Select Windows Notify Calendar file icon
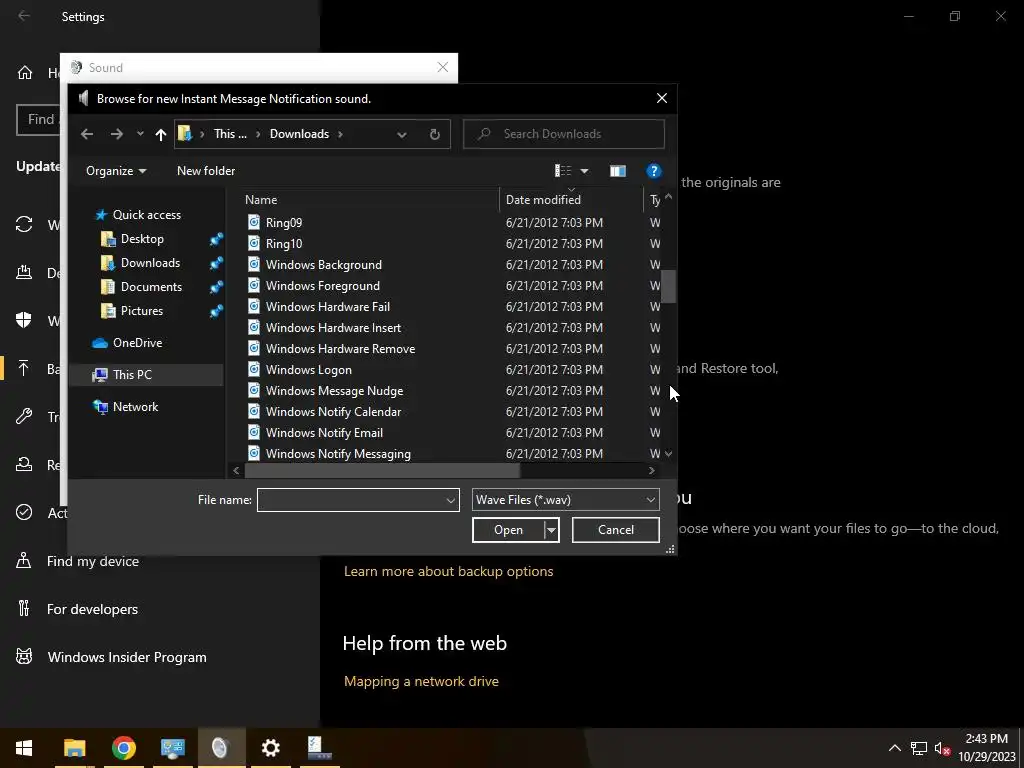1024x768 pixels. coord(254,411)
